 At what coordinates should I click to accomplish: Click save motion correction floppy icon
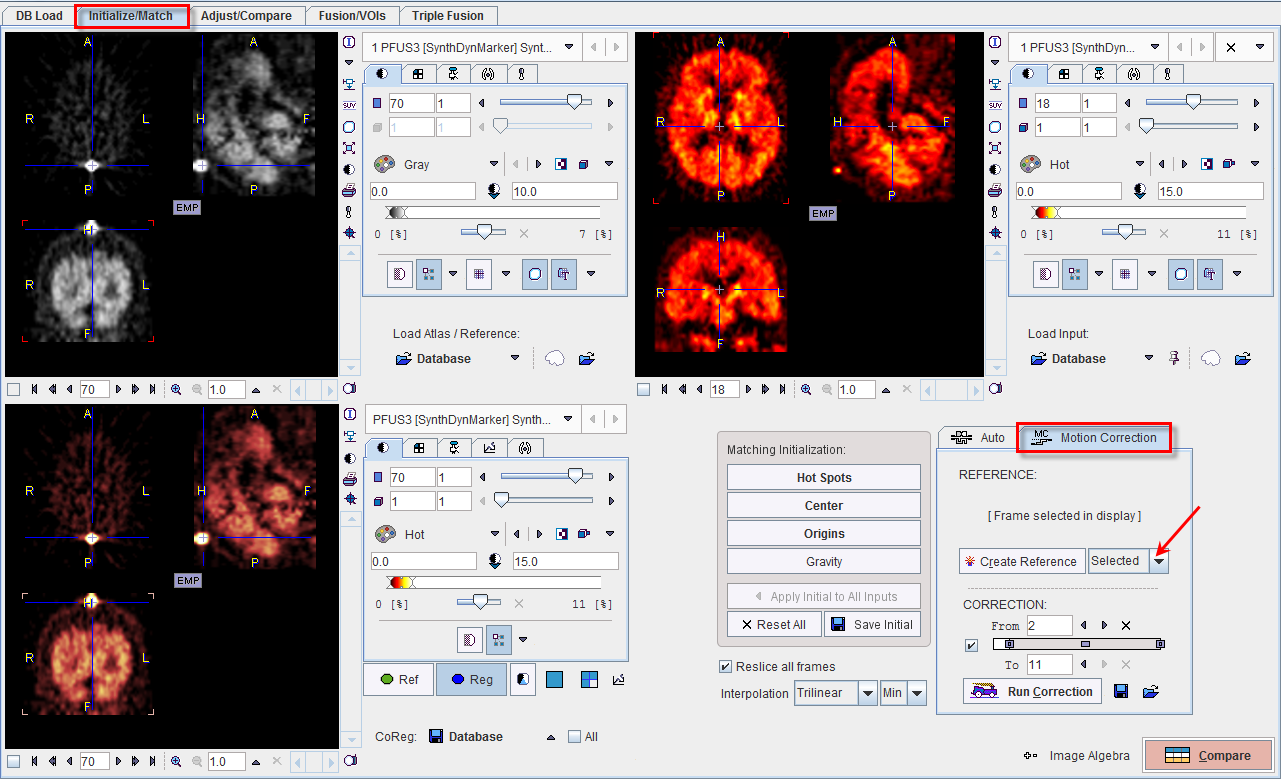1121,691
